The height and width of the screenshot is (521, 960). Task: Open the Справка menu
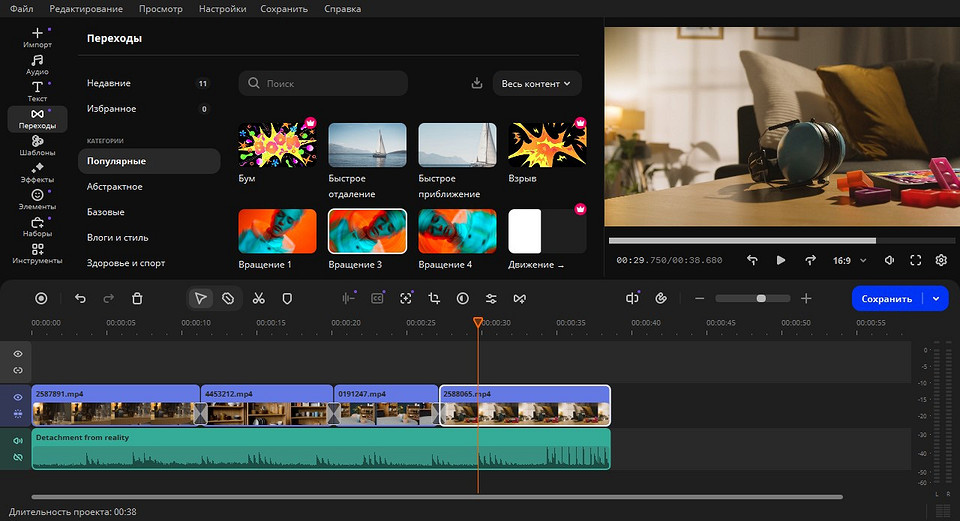[342, 9]
